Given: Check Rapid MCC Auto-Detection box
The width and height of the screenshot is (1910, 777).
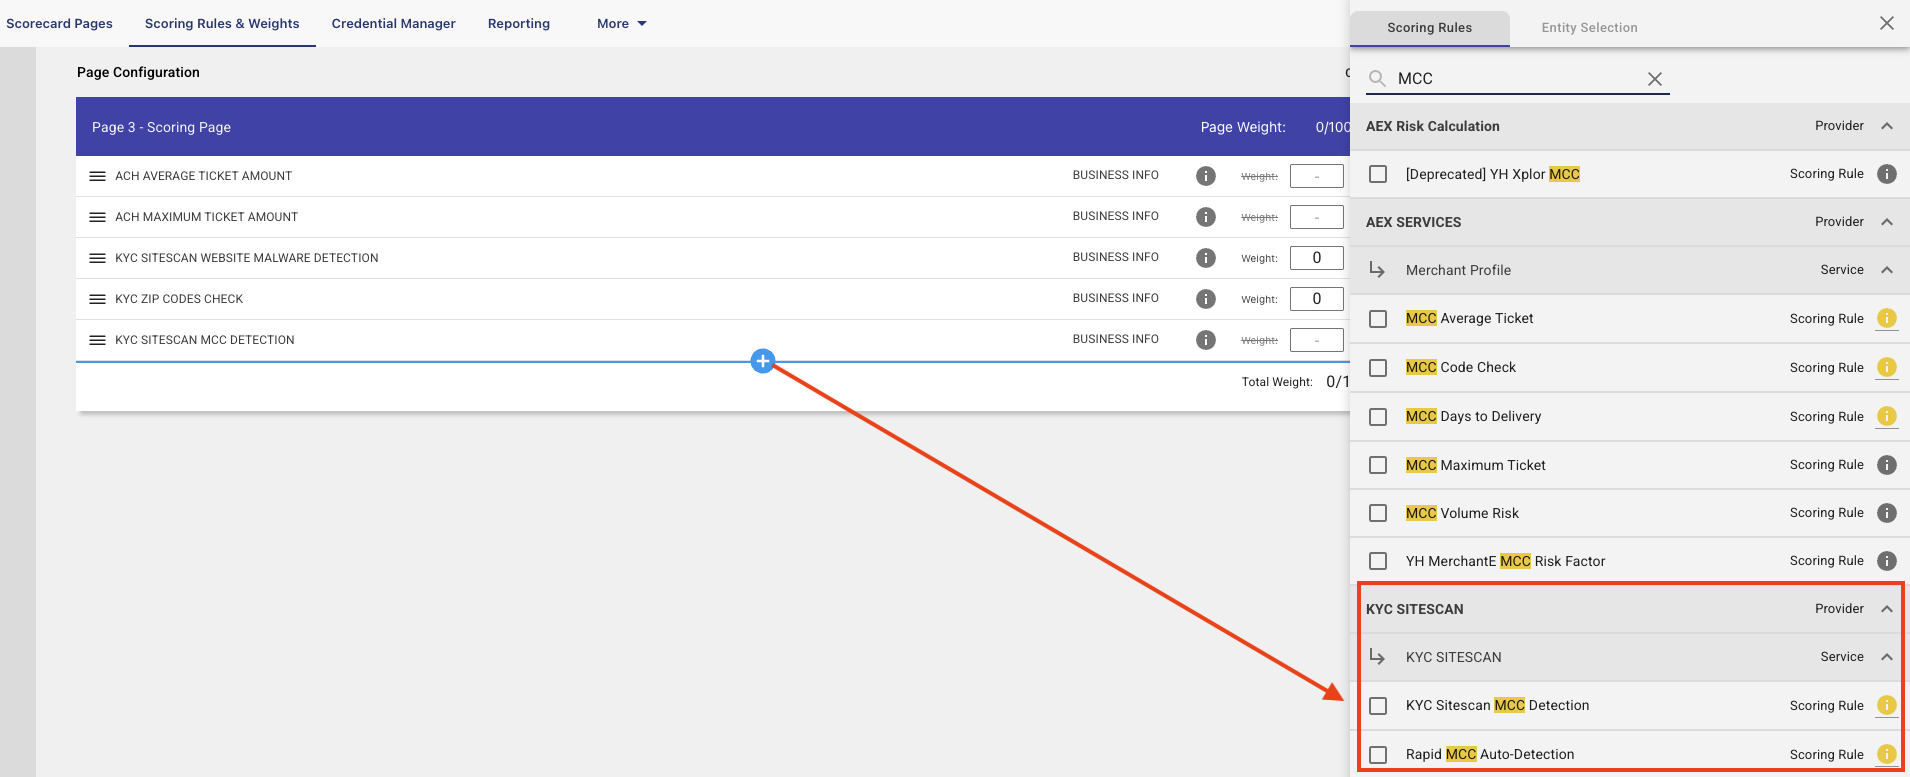Looking at the screenshot, I should tap(1378, 755).
